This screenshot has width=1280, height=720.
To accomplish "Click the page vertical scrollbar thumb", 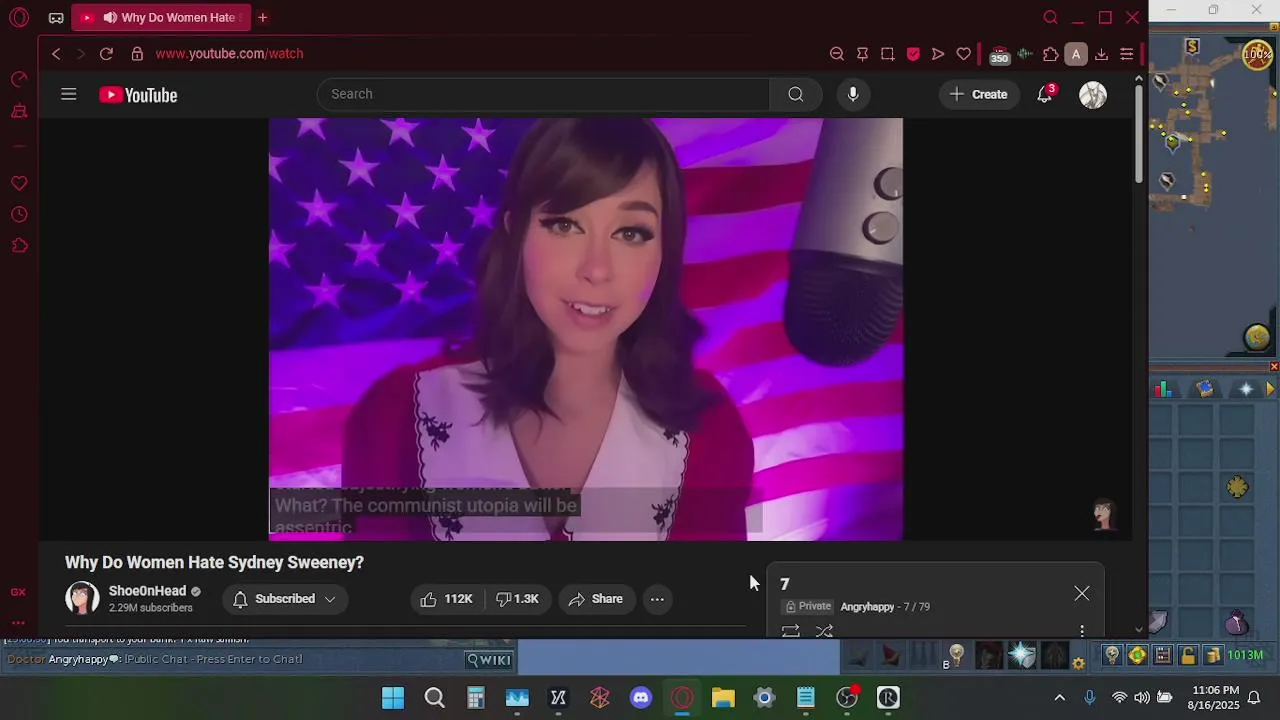I will (x=1139, y=134).
